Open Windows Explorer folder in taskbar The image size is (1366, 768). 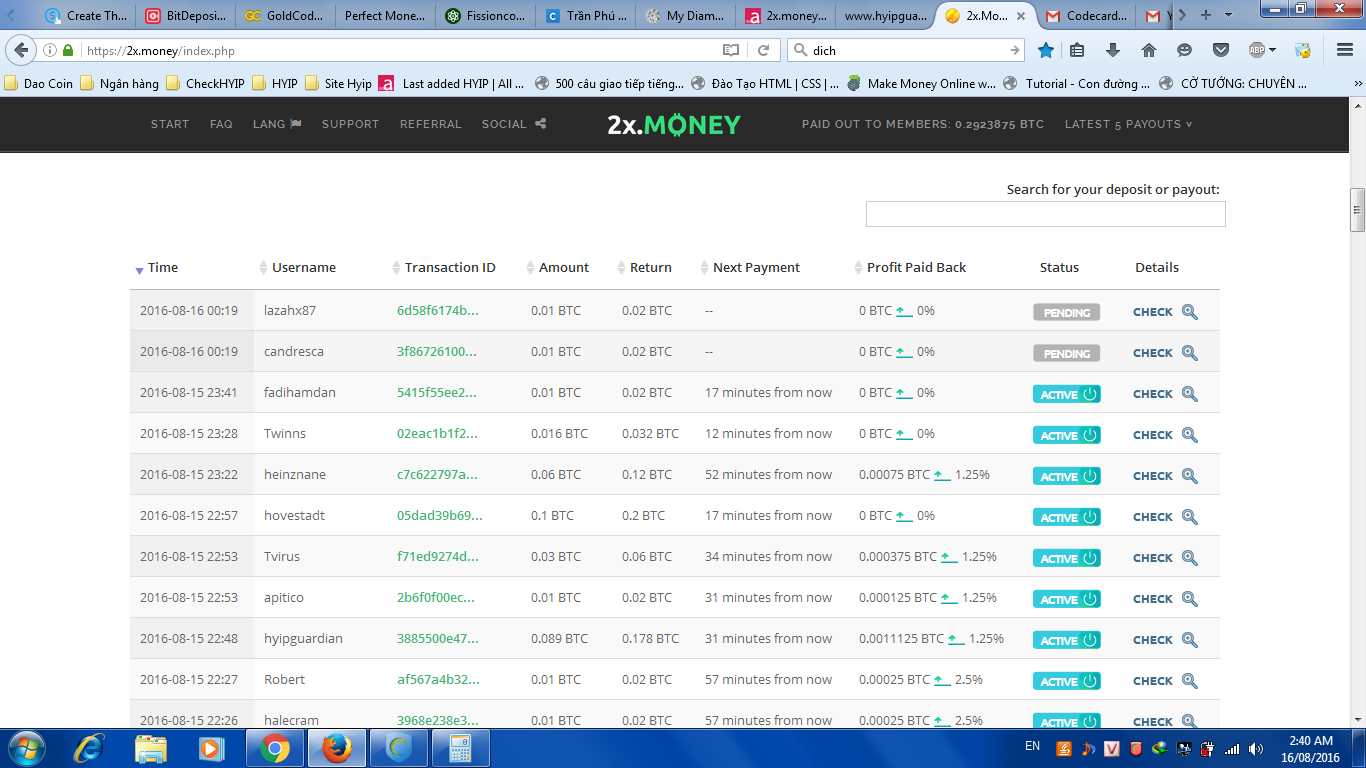pos(151,748)
